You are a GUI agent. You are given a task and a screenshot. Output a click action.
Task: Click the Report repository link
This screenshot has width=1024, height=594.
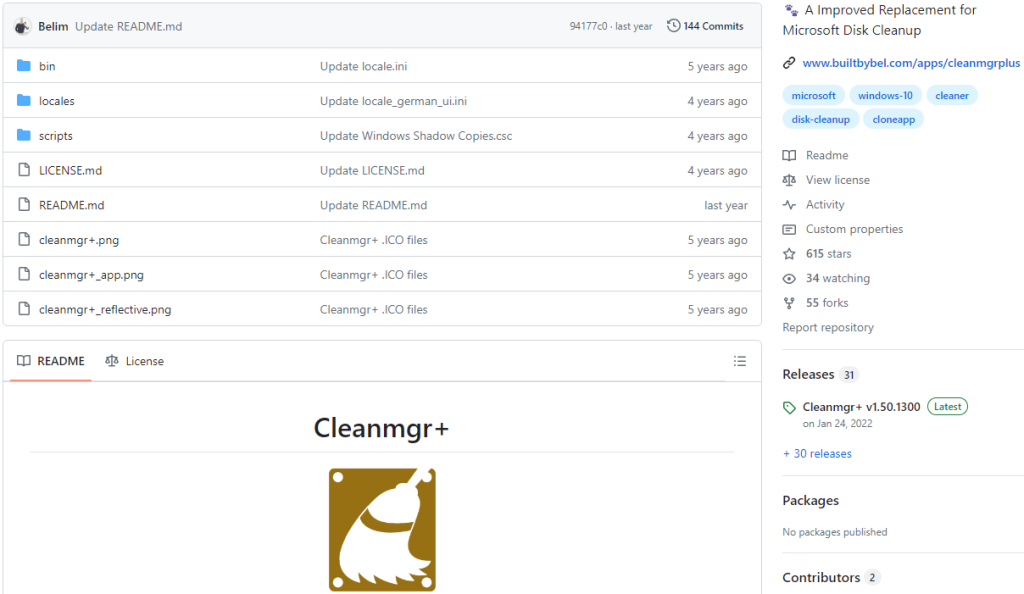(x=828, y=327)
